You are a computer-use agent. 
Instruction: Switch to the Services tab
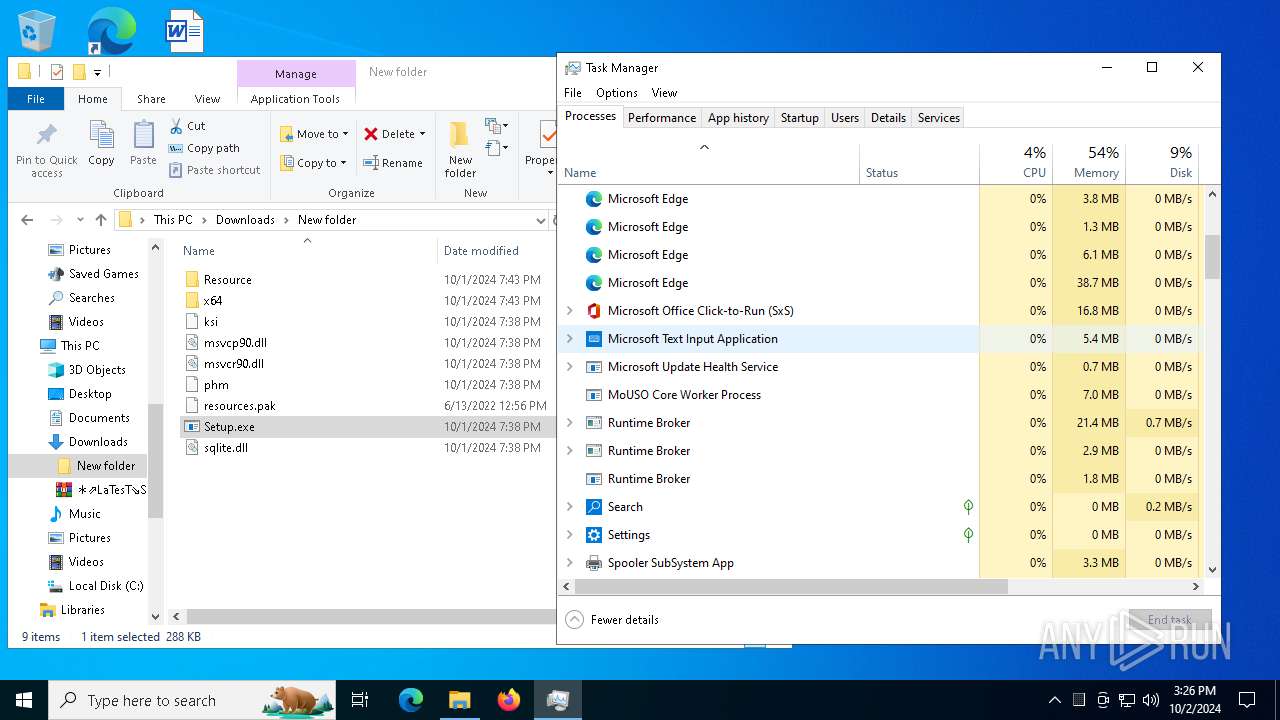click(938, 118)
